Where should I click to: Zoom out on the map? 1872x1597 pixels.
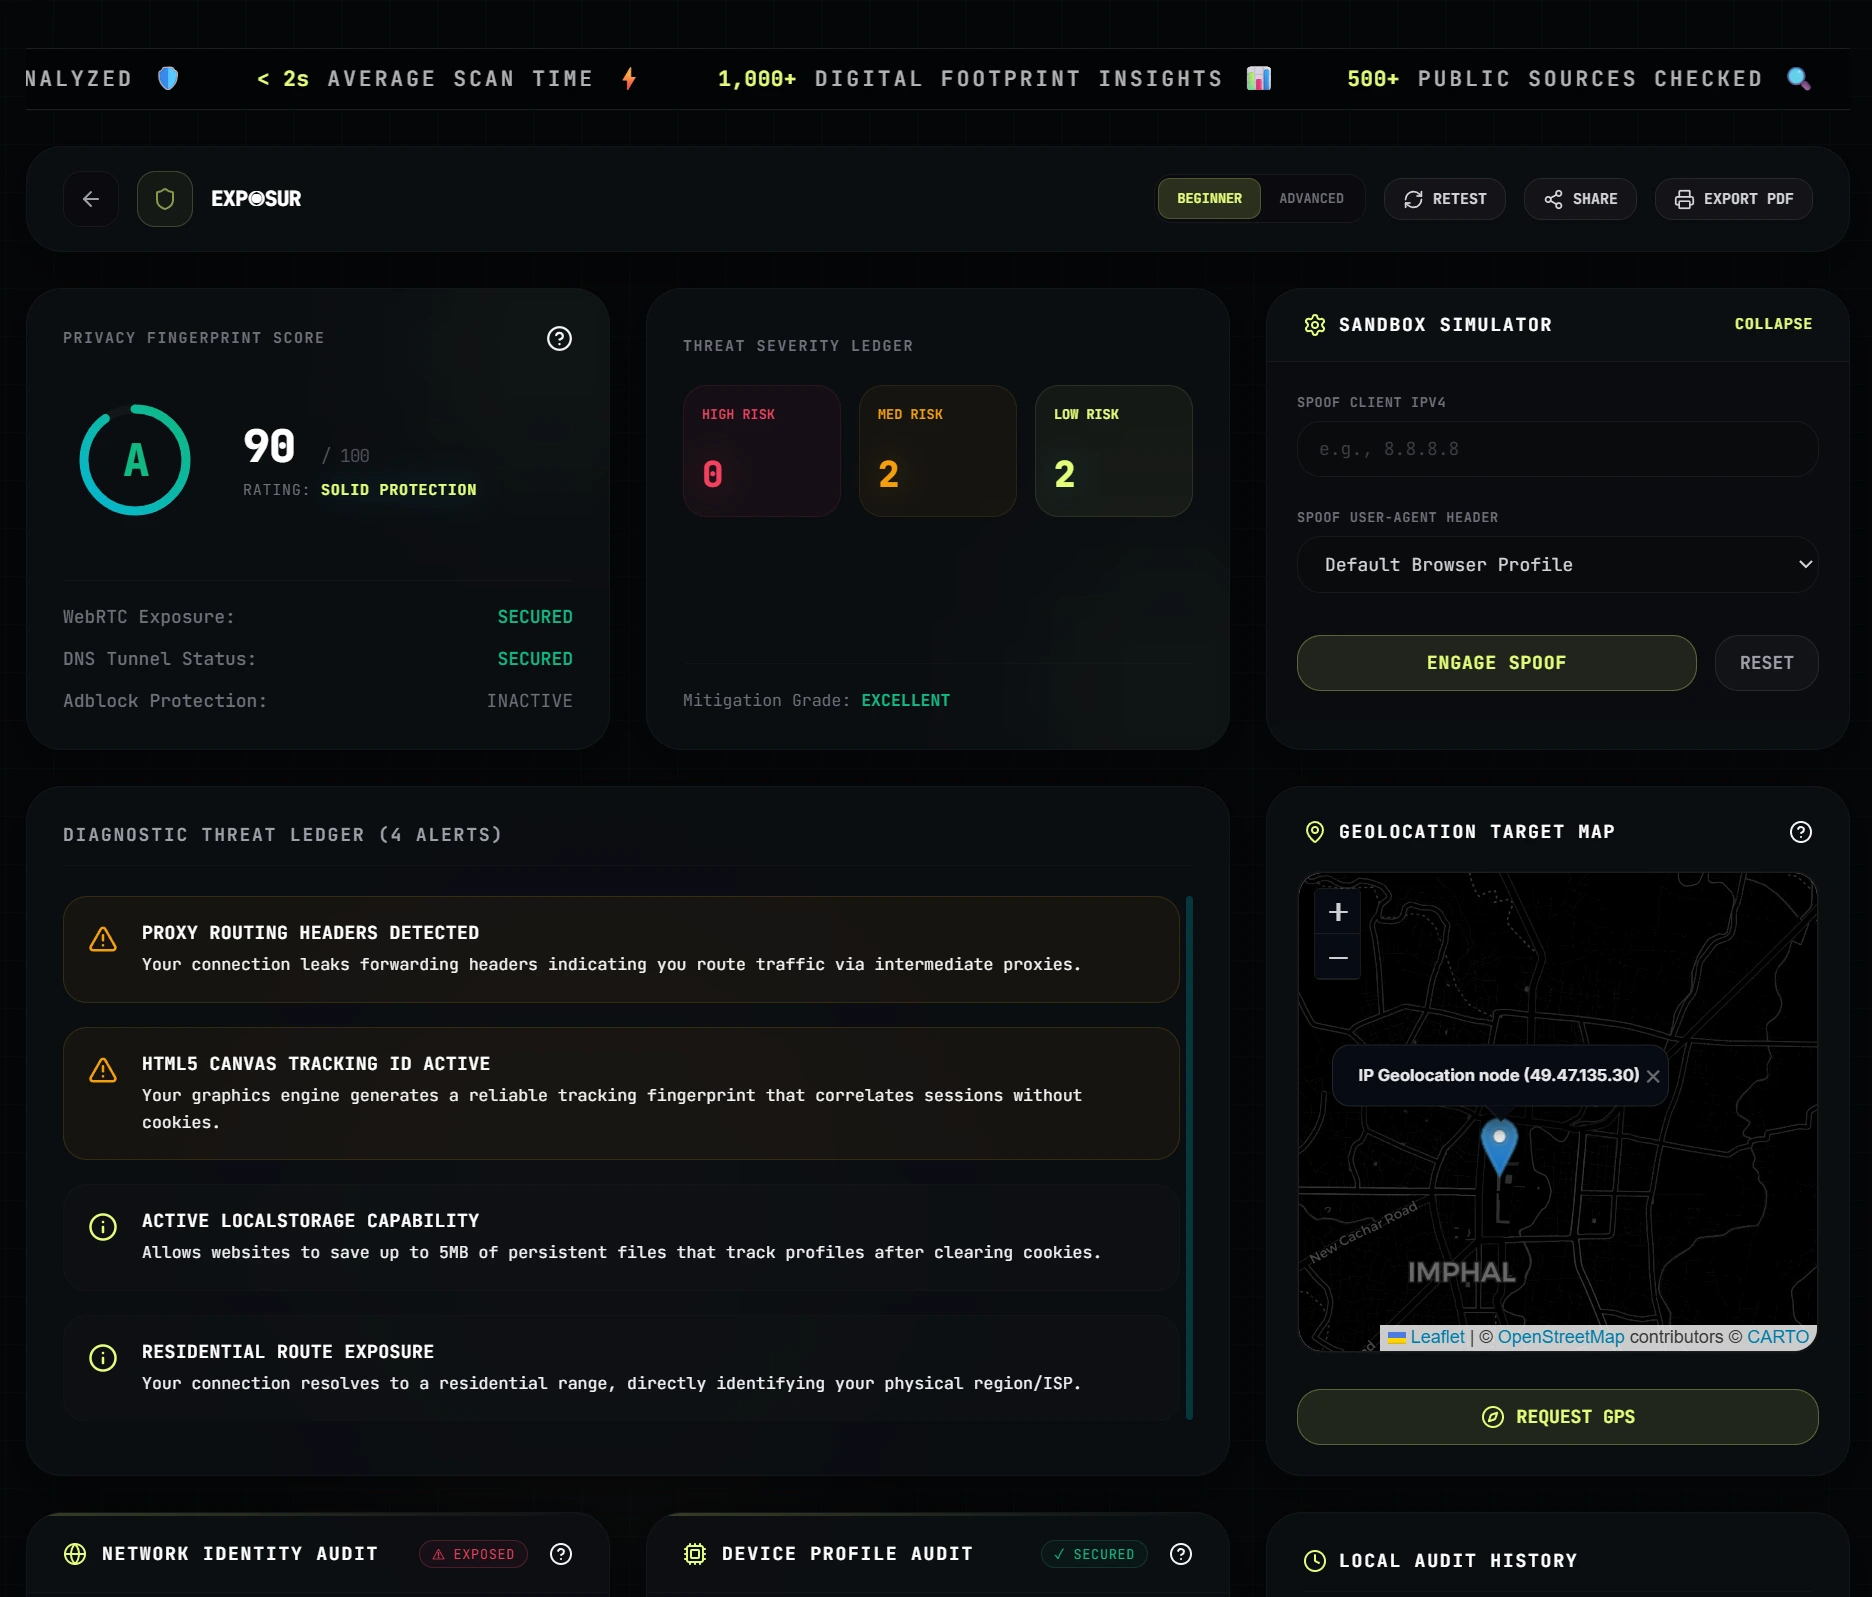coord(1338,958)
